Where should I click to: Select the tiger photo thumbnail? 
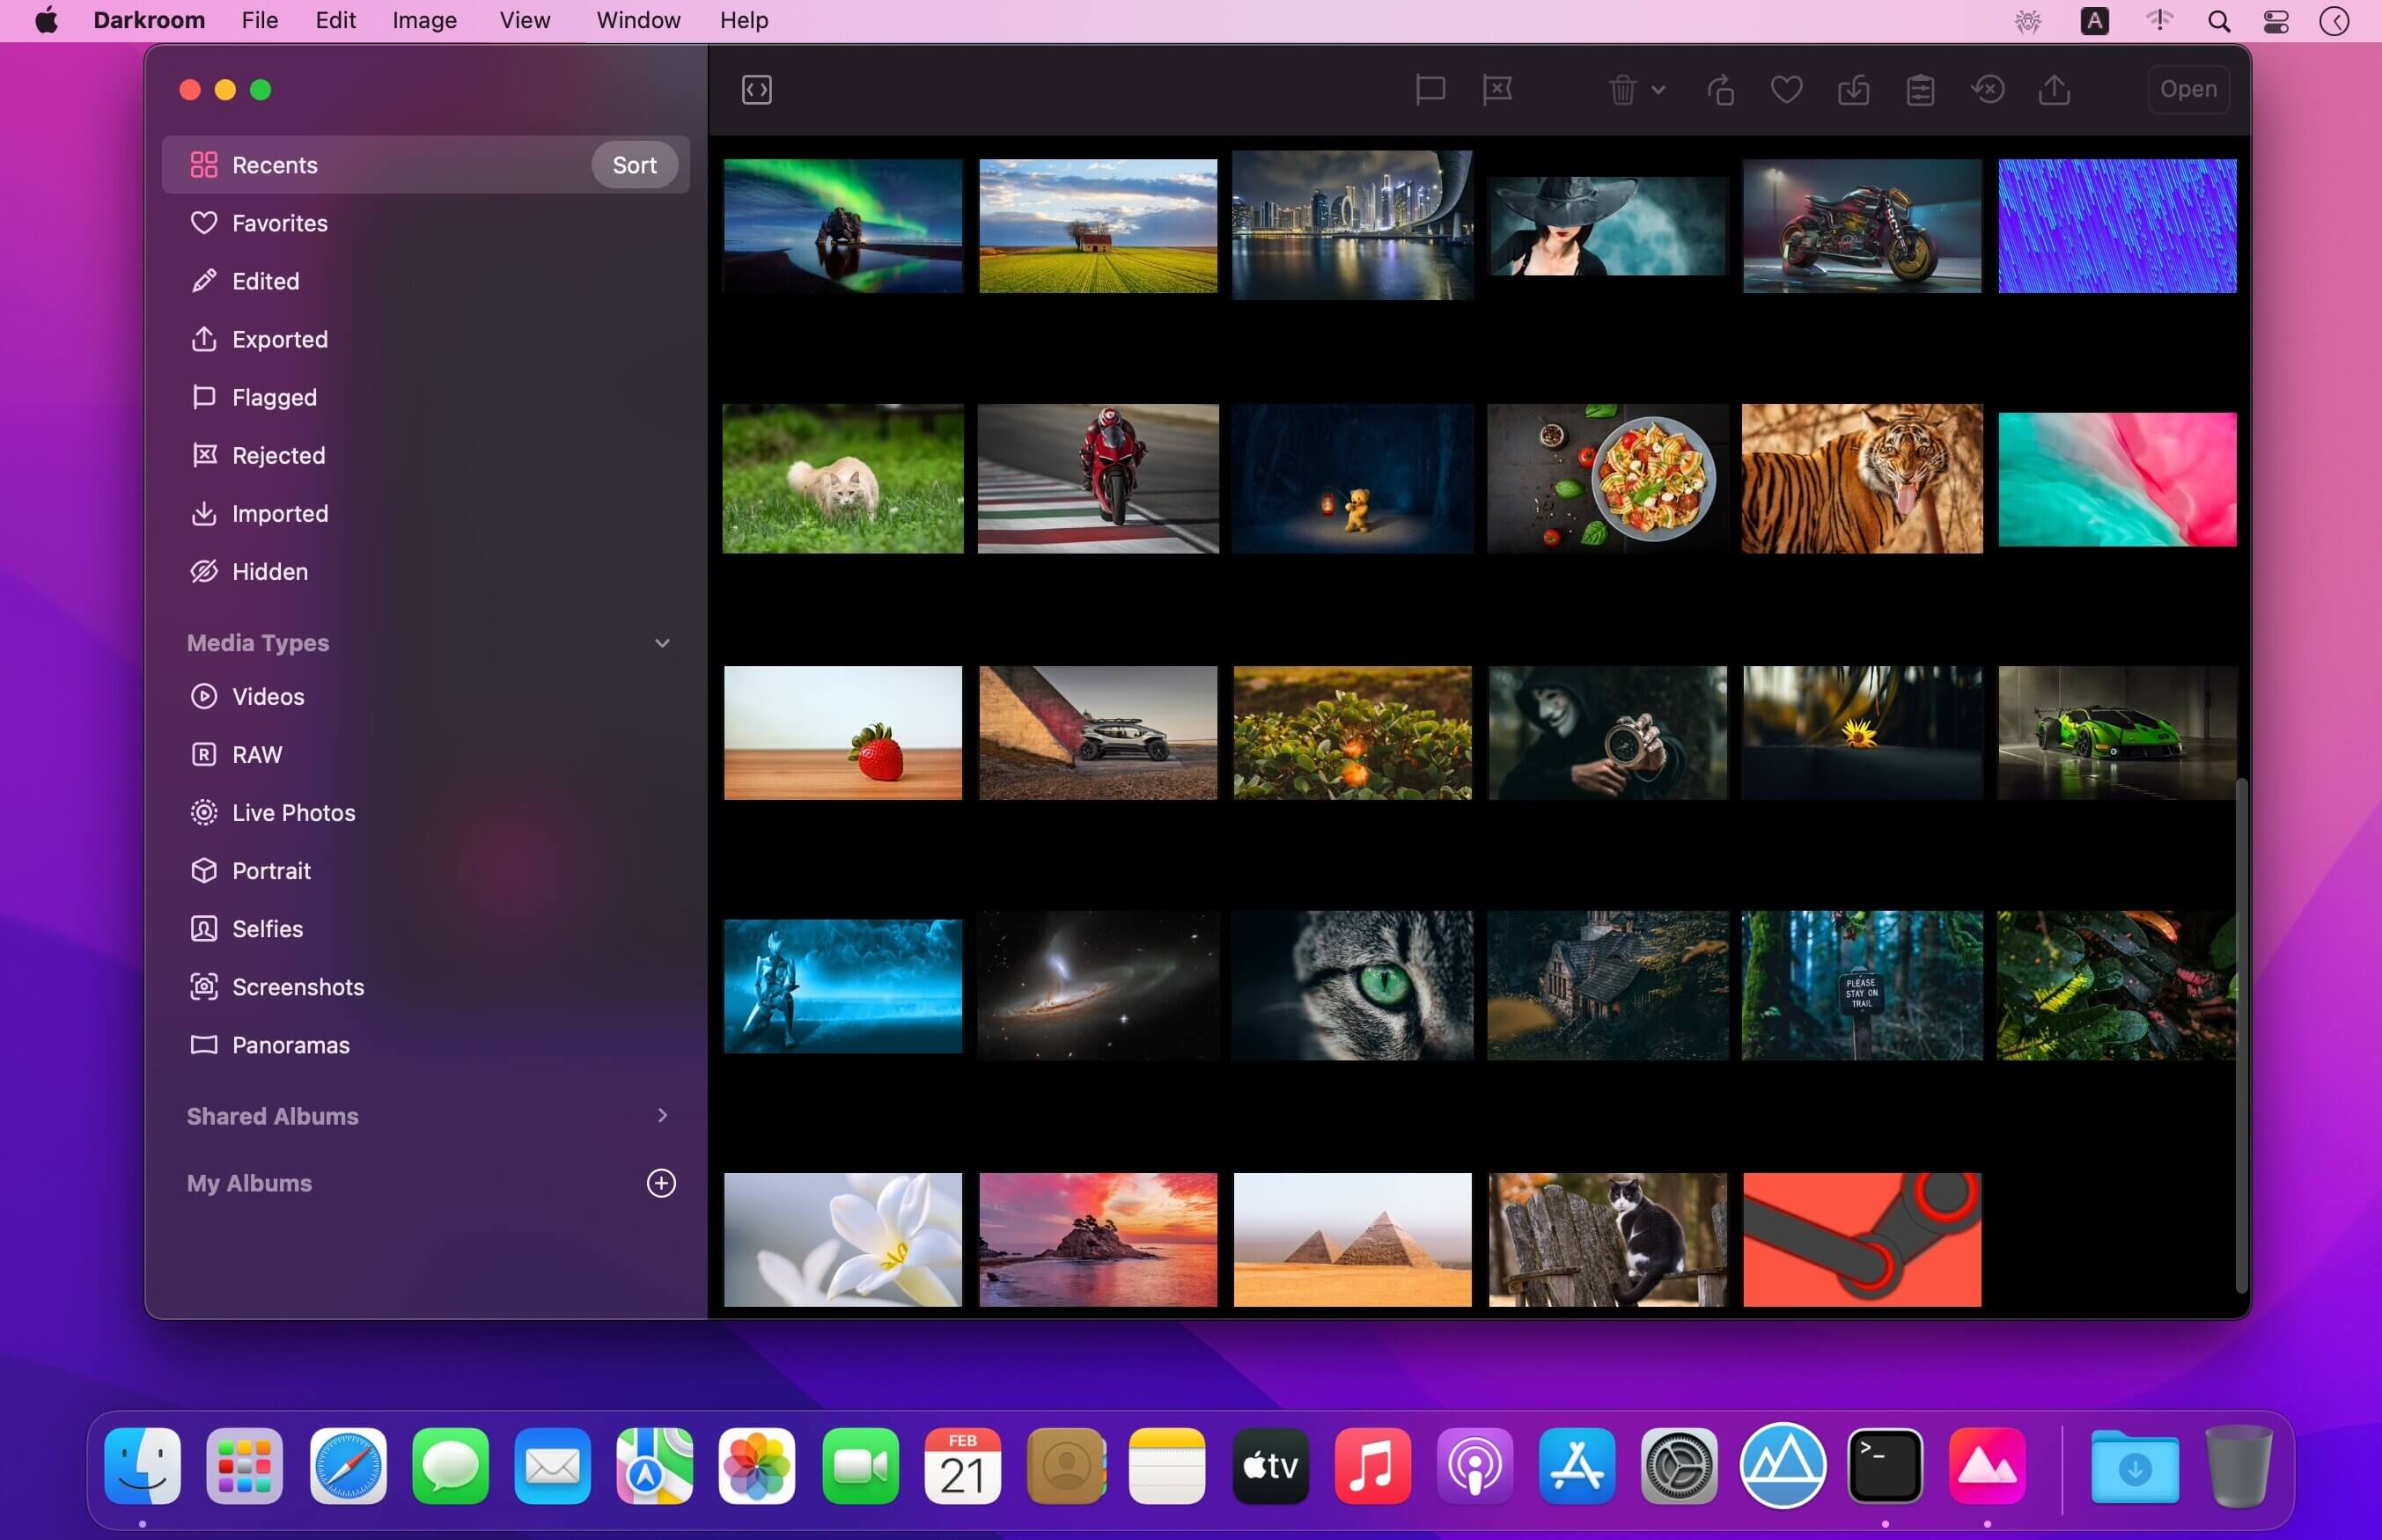(x=1861, y=478)
